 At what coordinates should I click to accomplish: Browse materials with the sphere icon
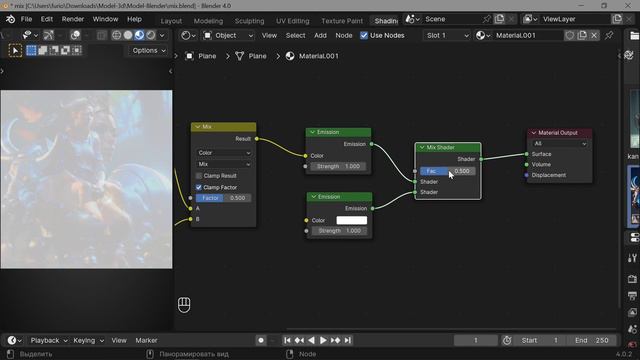[x=482, y=36]
